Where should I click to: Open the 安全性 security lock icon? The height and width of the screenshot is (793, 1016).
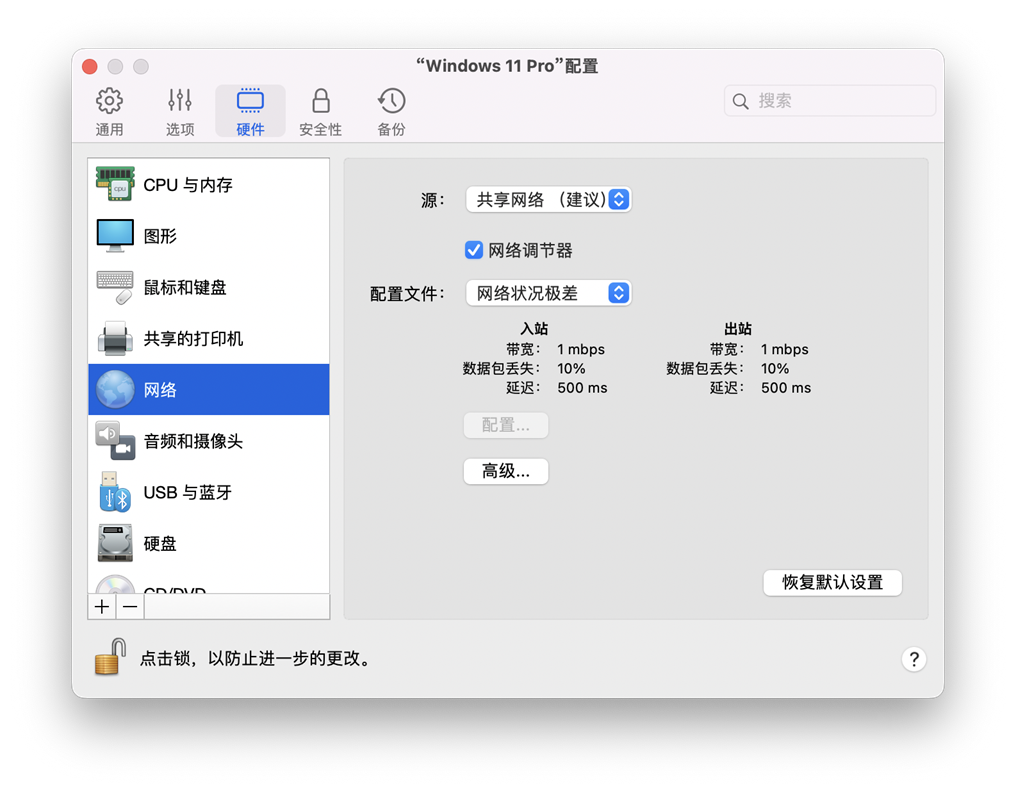tap(321, 100)
